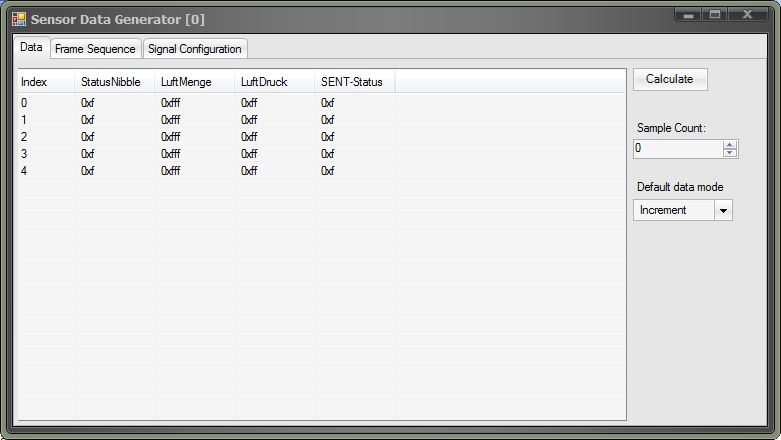The image size is (781, 440).
Task: Expand the Default data mode dropdown arrow
Action: coord(724,210)
